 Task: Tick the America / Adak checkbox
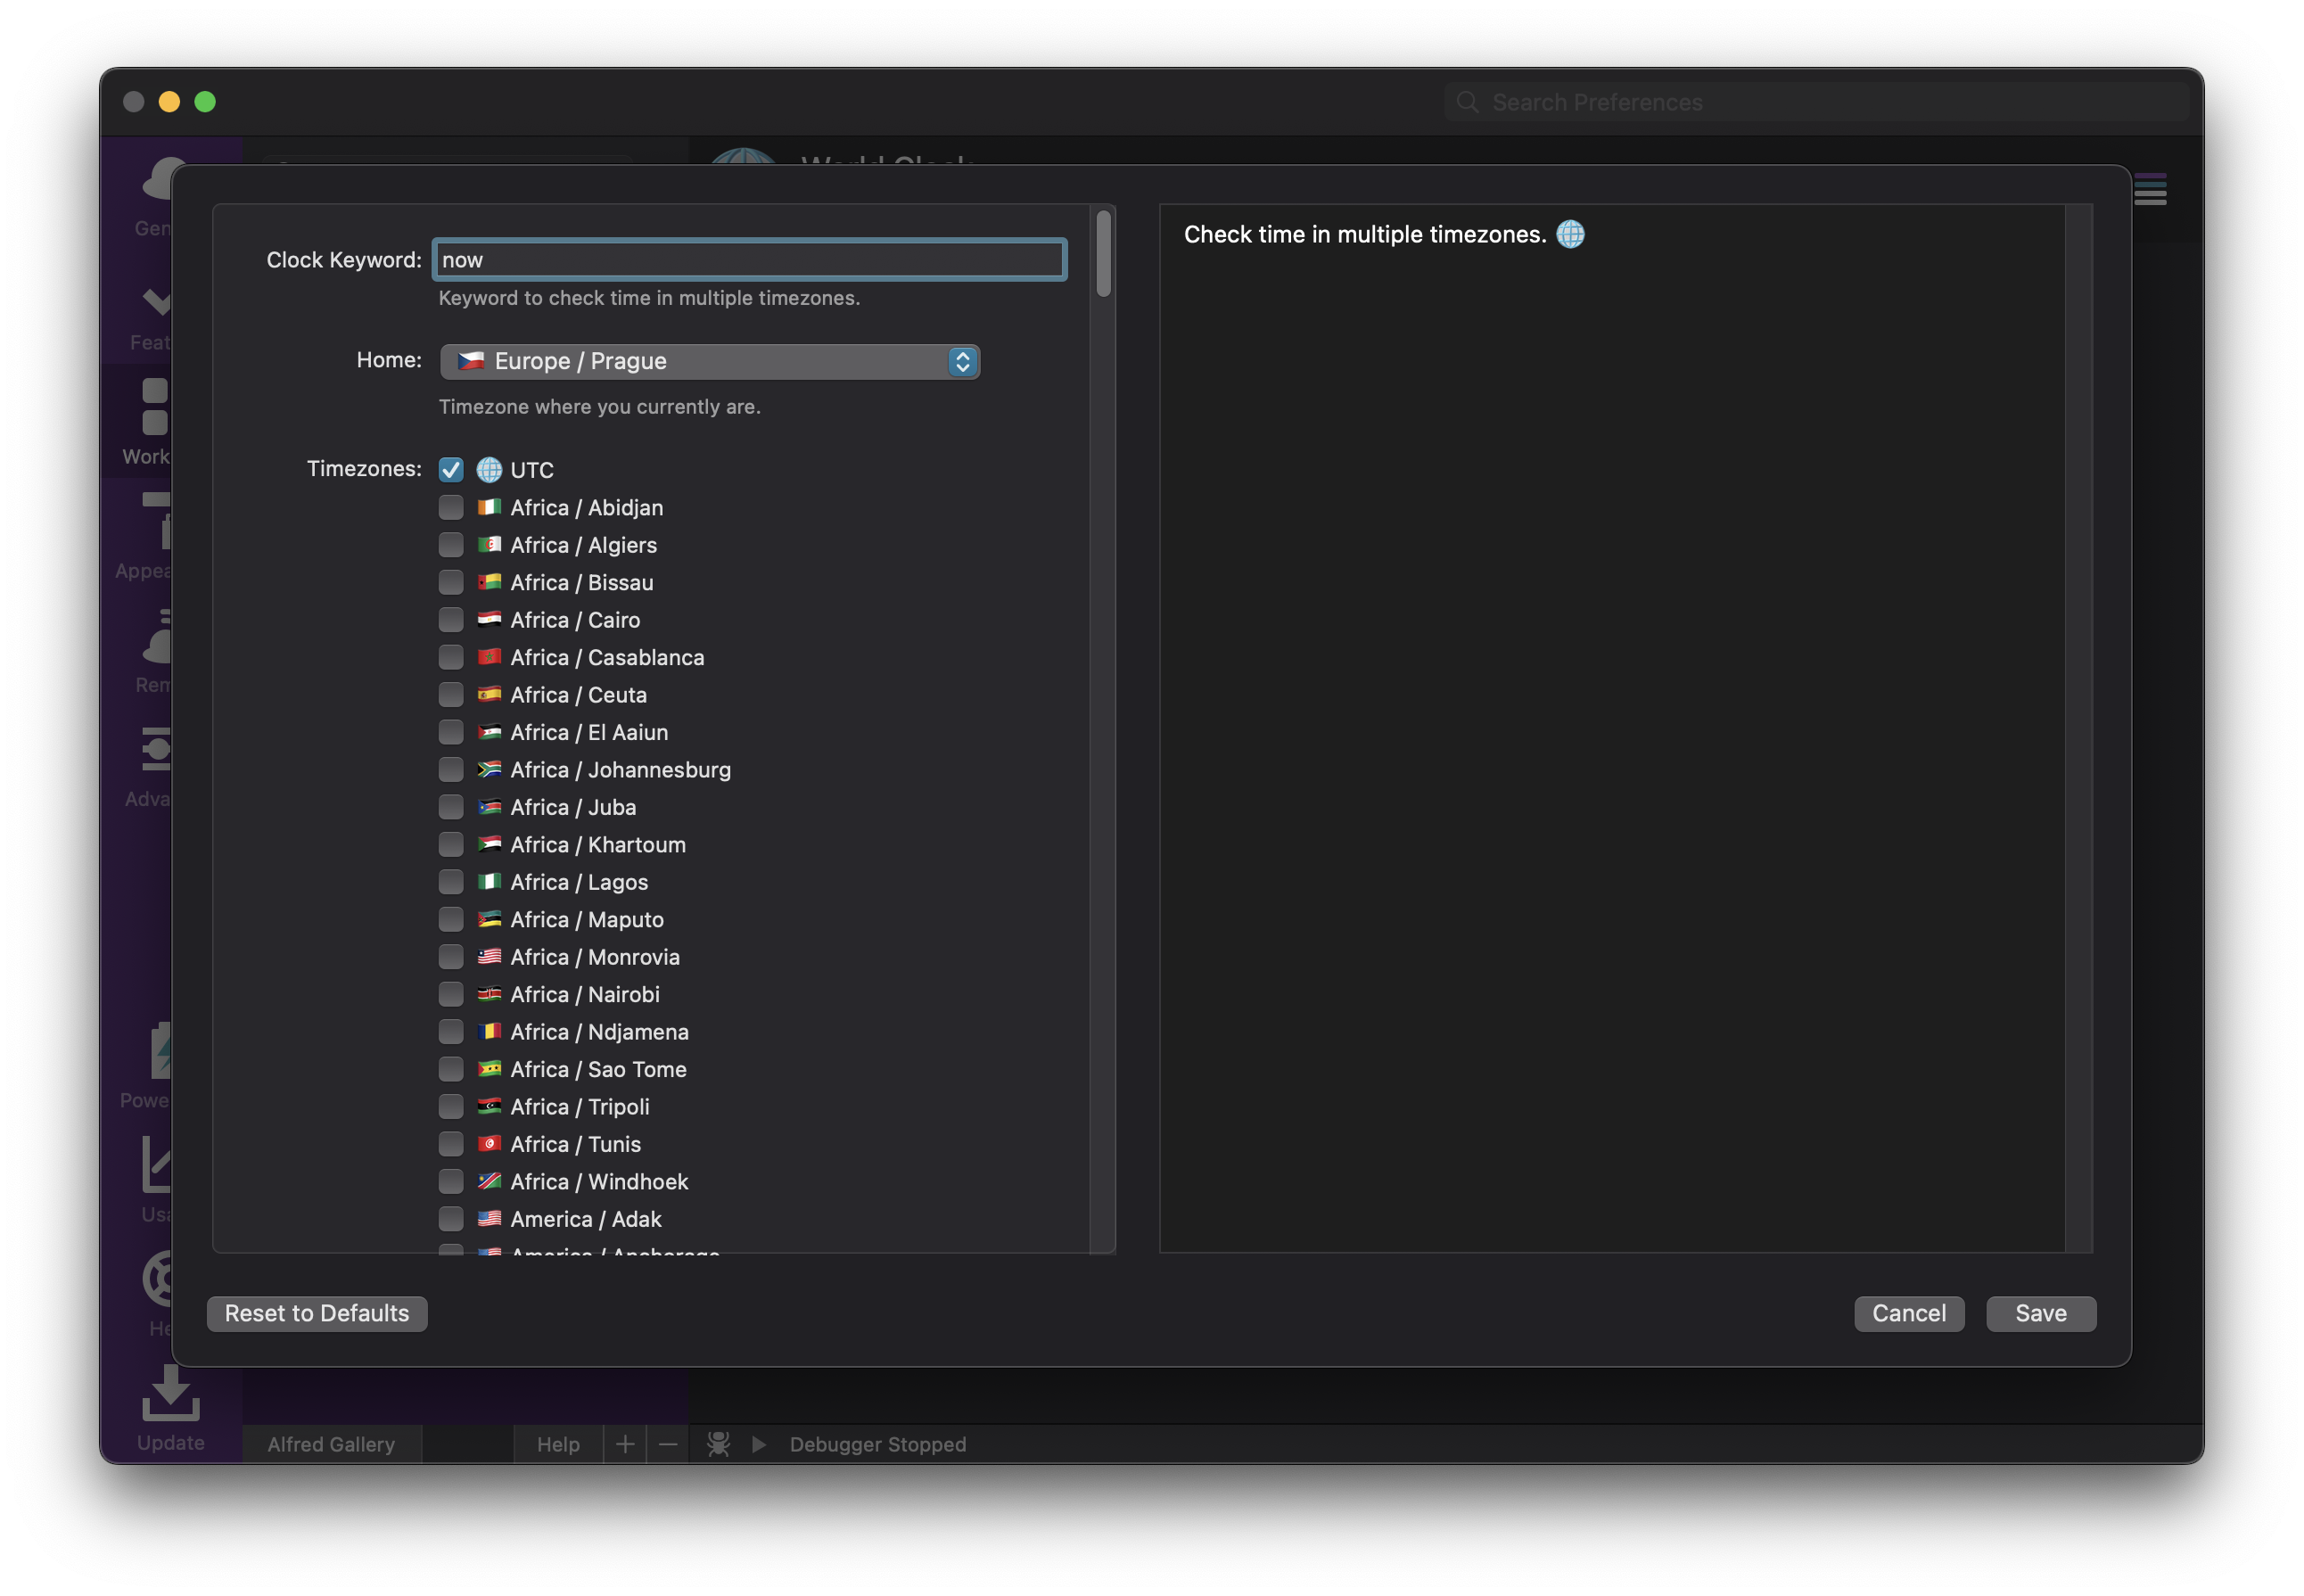click(451, 1219)
